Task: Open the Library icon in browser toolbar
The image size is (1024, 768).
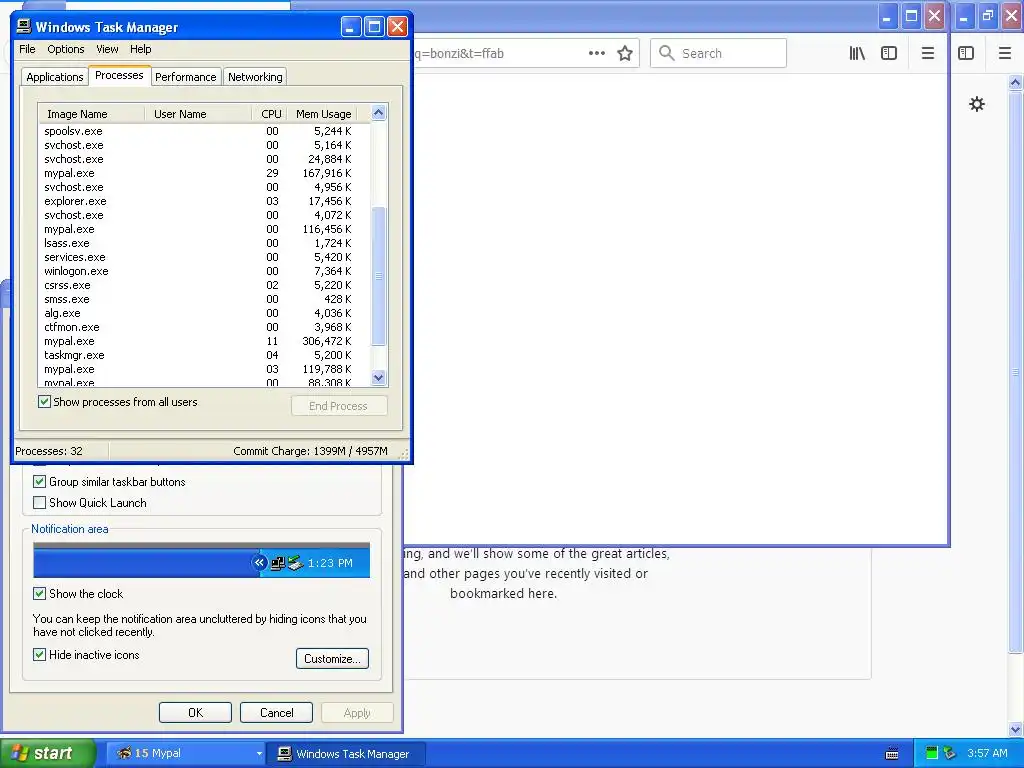Action: (x=857, y=54)
